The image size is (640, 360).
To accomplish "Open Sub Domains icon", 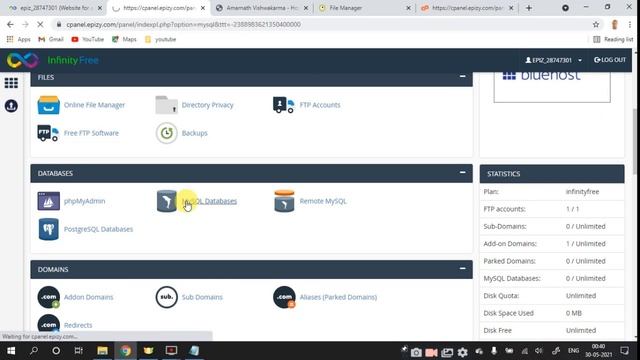I will click(167, 297).
